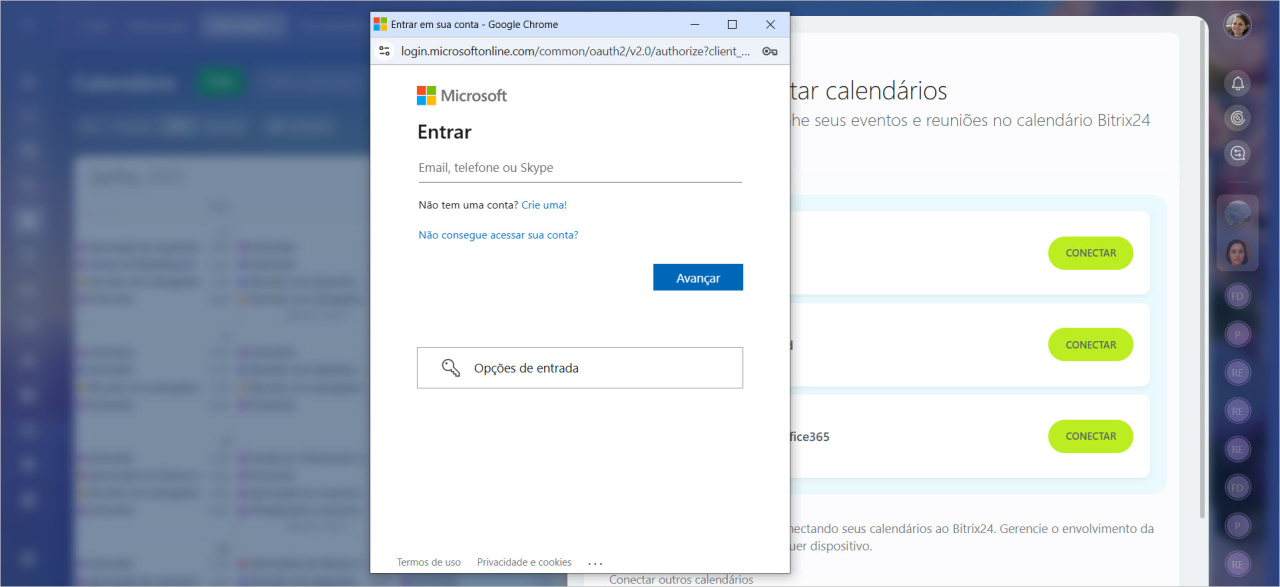This screenshot has height=587, width=1280.
Task: Click the Avançar button
Action: (x=698, y=278)
